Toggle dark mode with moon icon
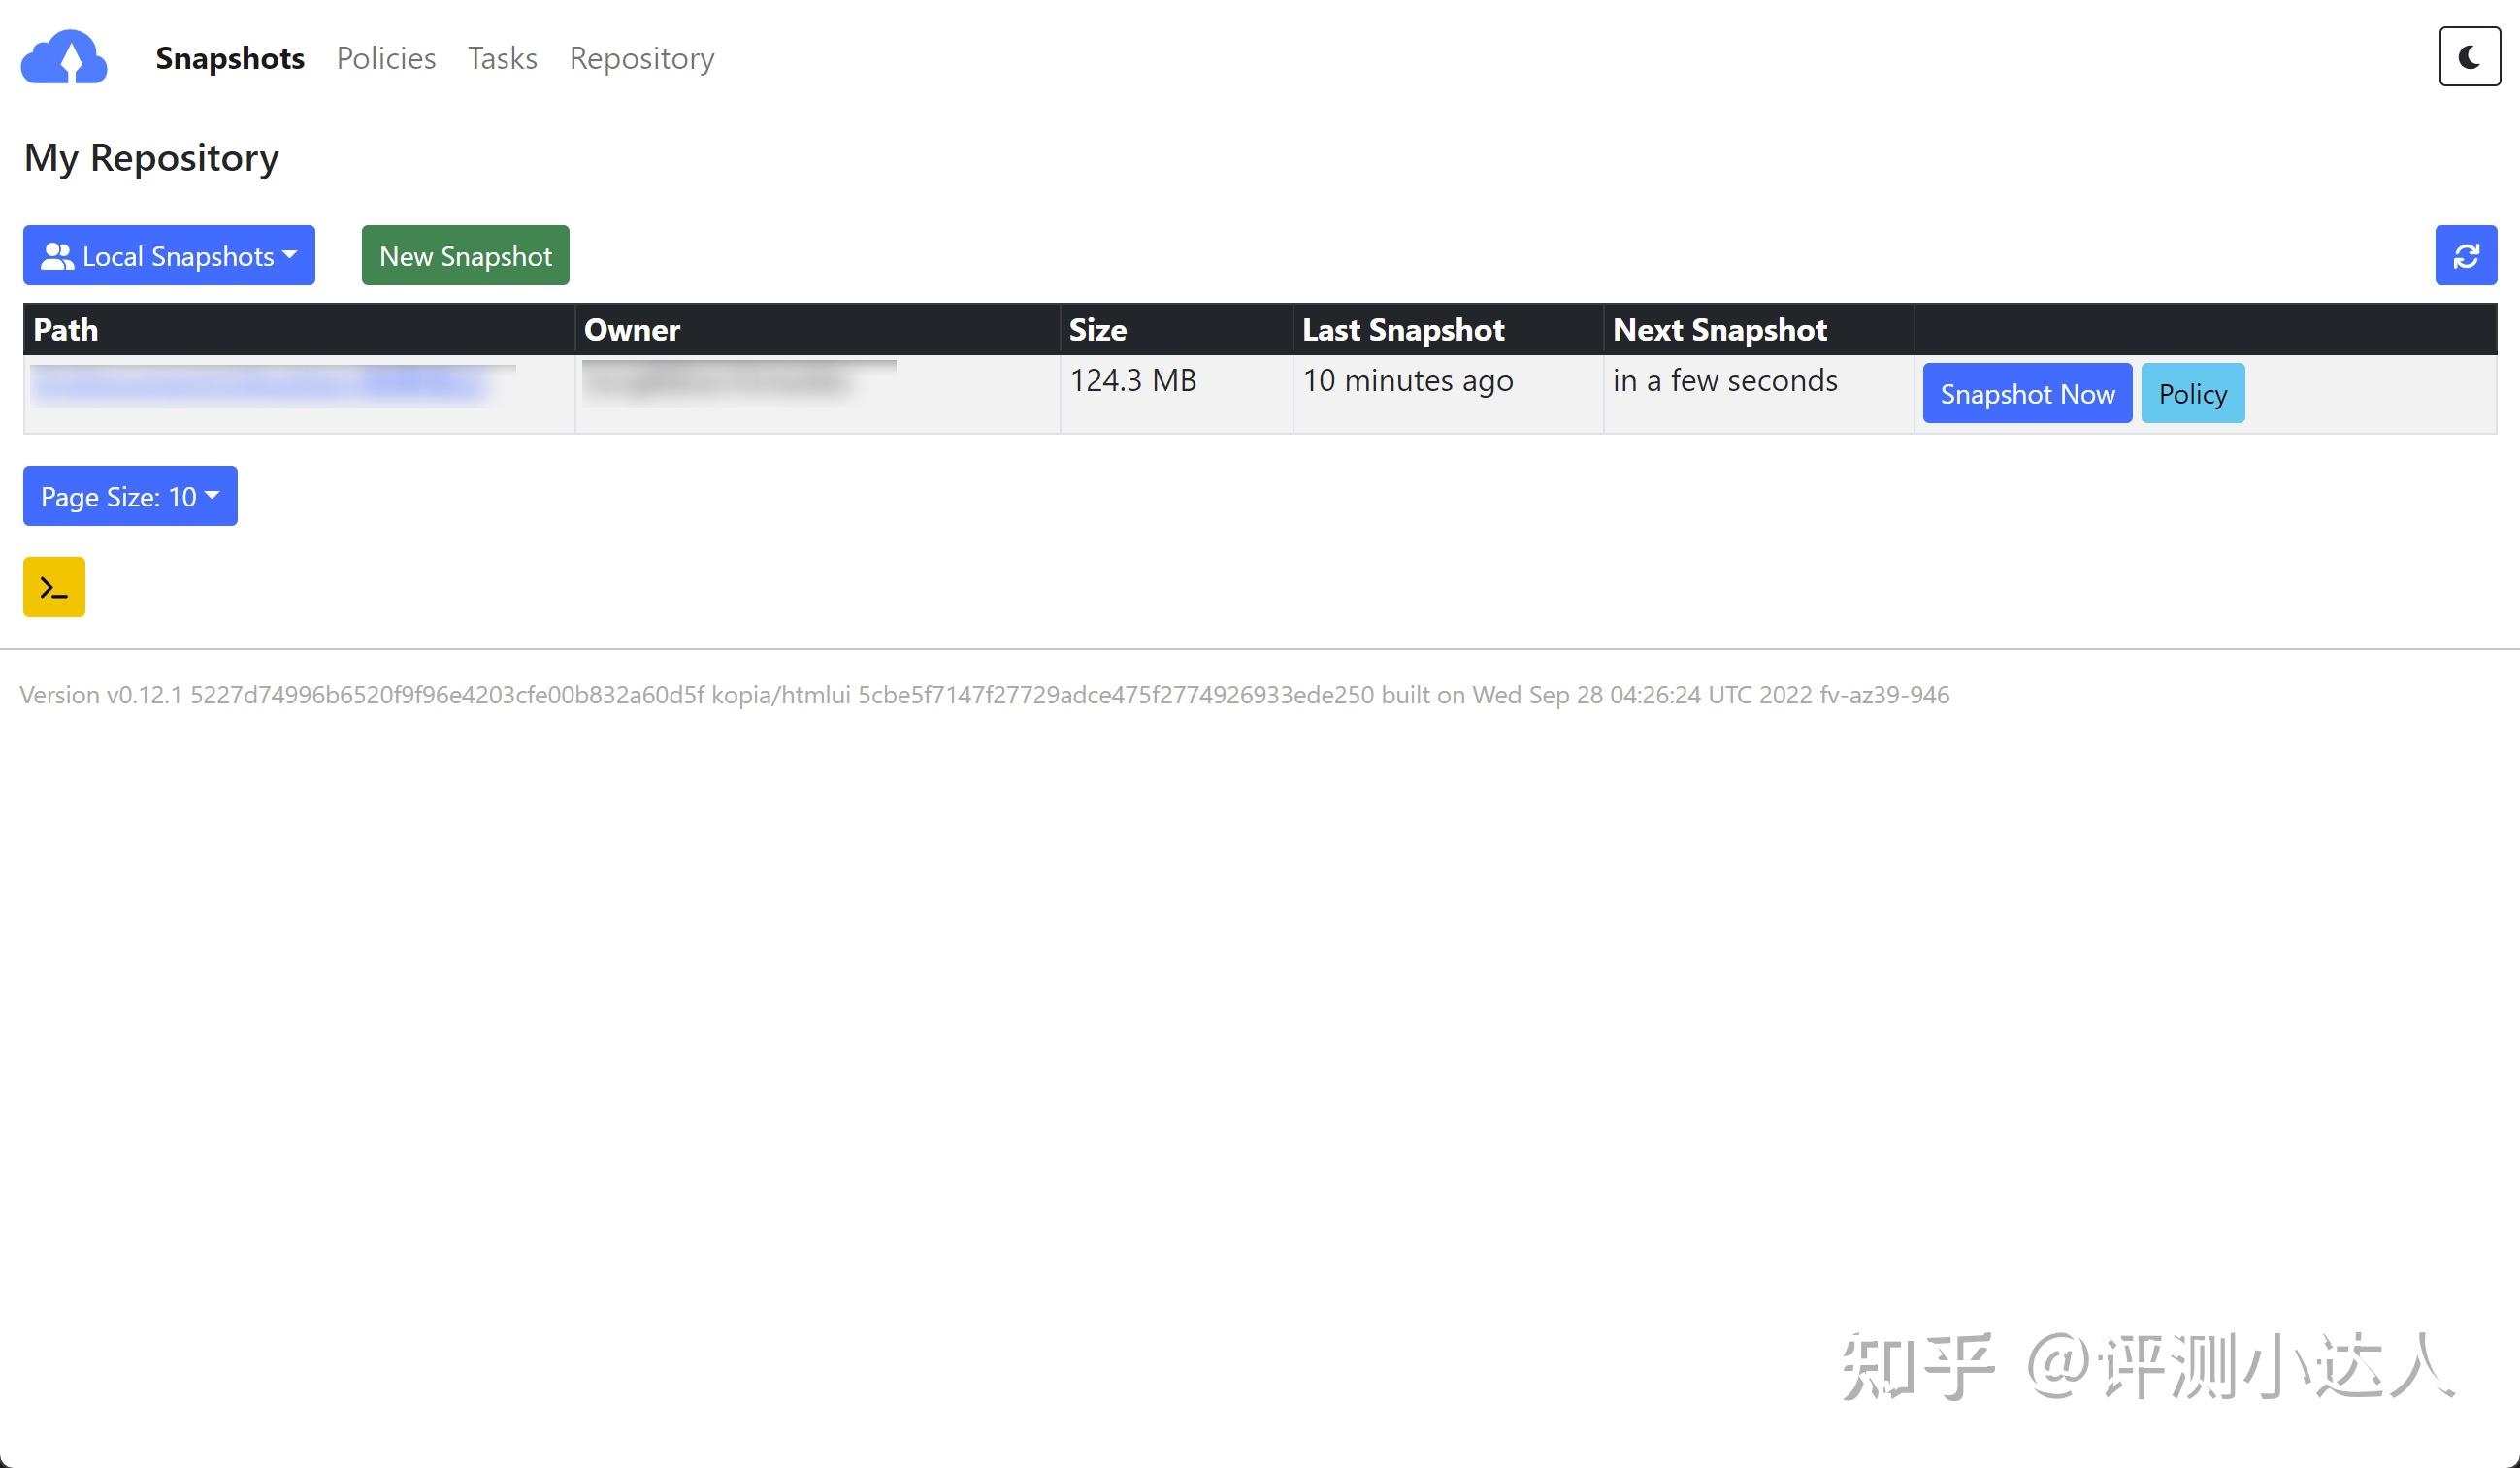The image size is (2520, 1468). click(2468, 57)
